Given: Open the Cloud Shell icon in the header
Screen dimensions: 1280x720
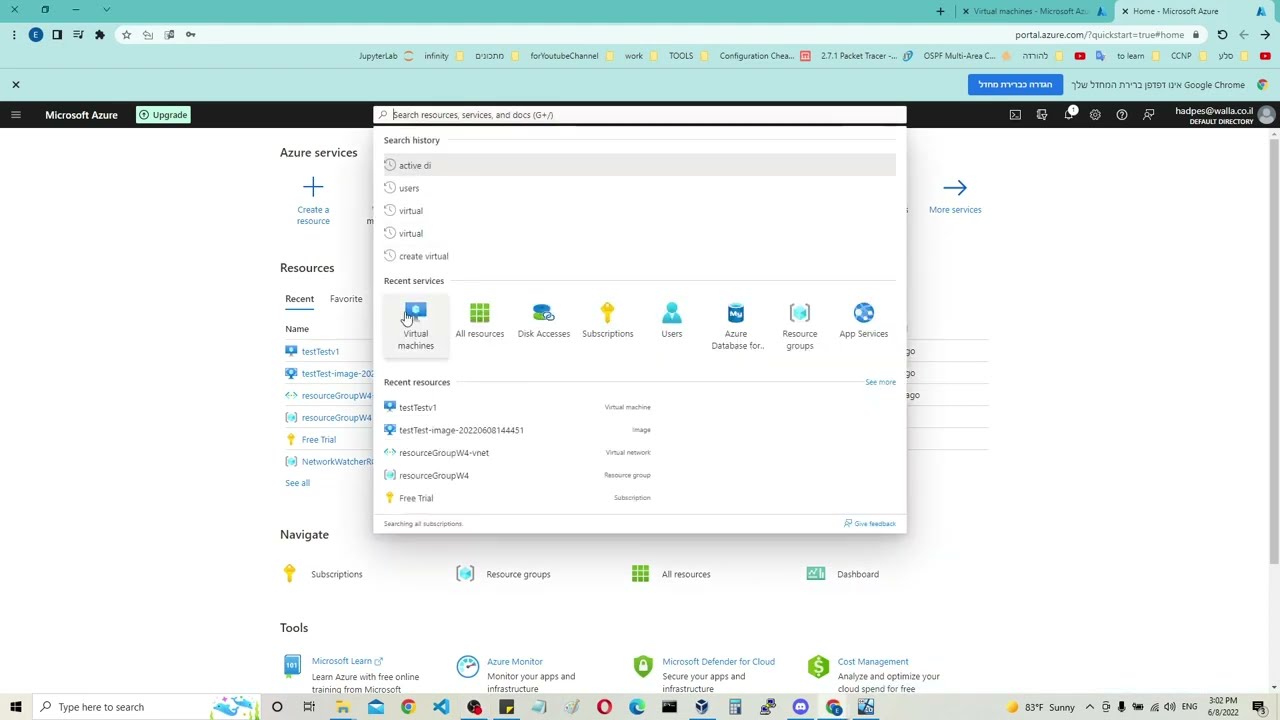Looking at the screenshot, I should click(x=1015, y=115).
